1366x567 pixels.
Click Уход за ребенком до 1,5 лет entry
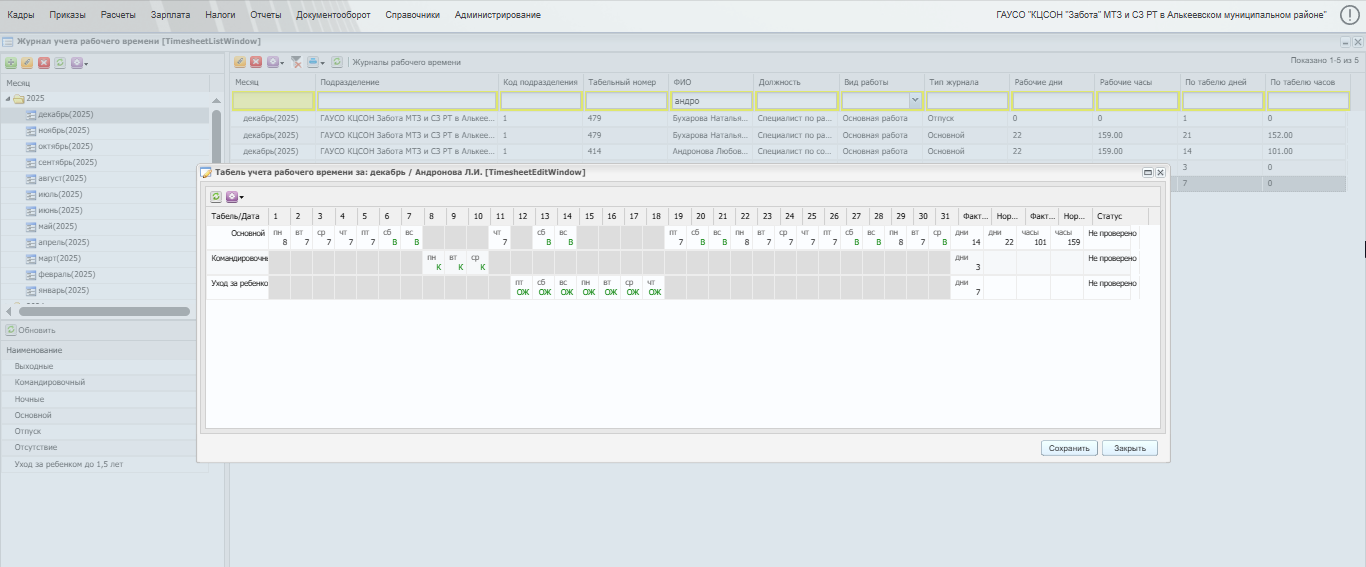point(69,464)
